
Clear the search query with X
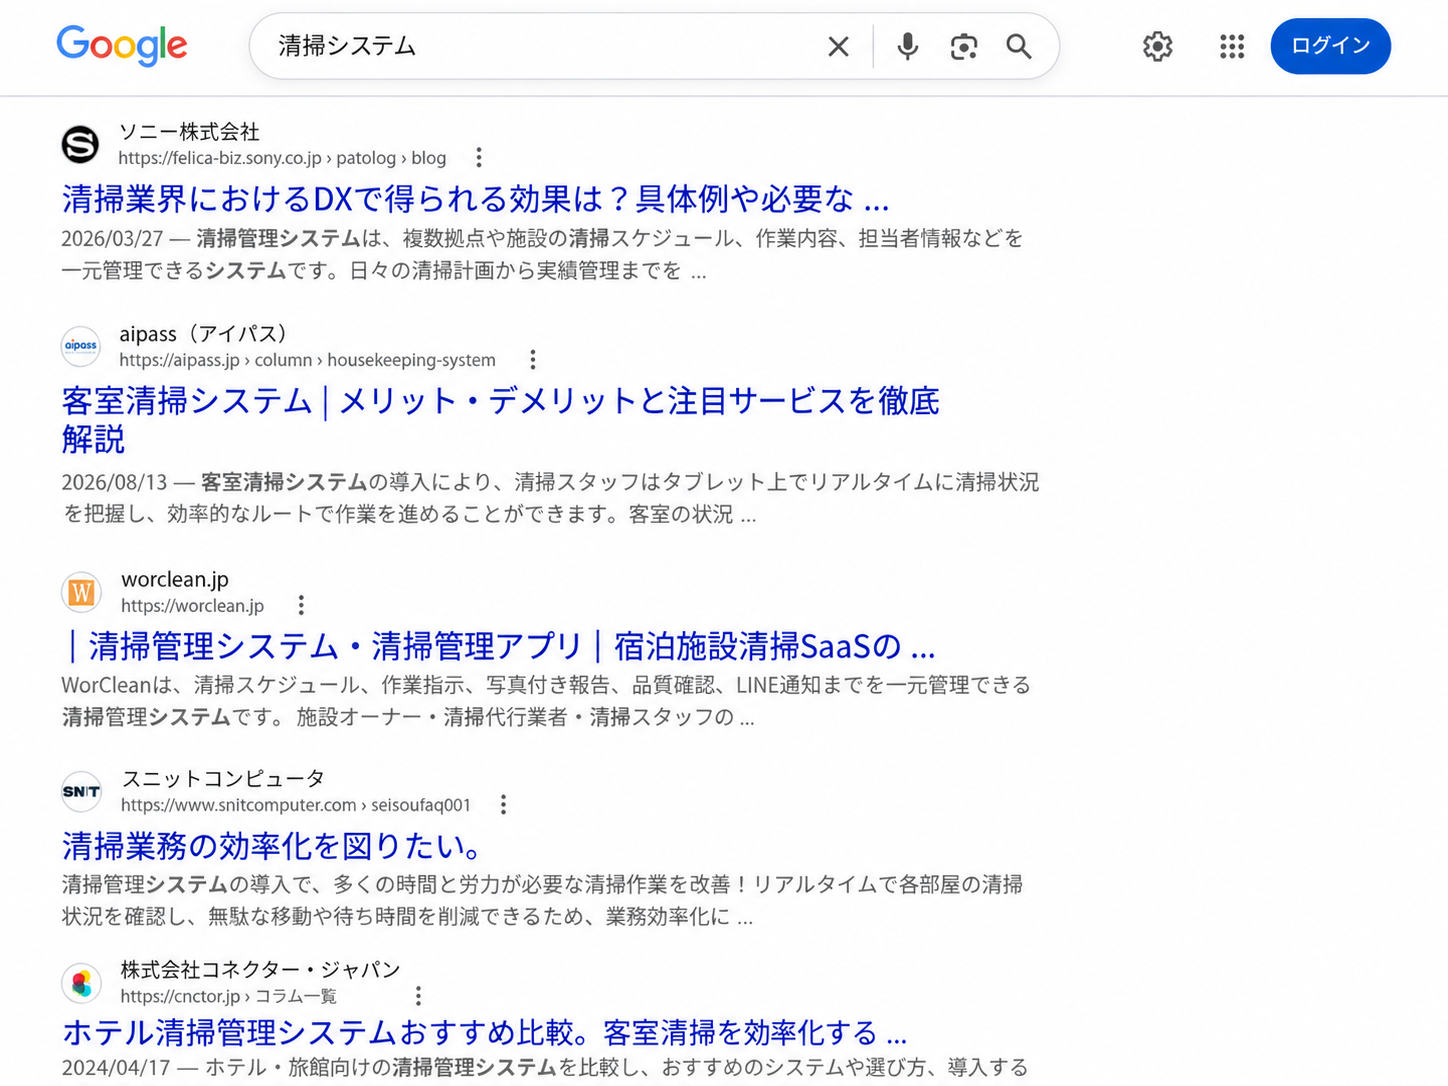pyautogui.click(x=838, y=46)
